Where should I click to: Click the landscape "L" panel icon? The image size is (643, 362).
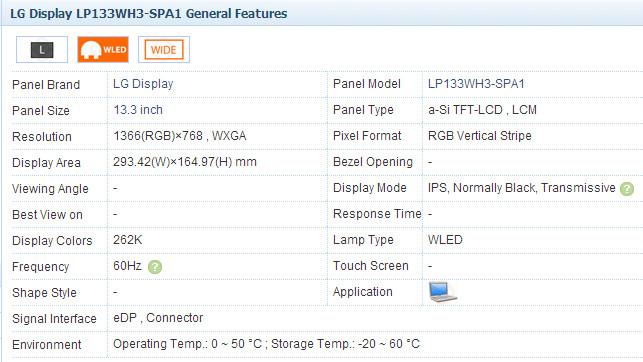click(x=42, y=50)
